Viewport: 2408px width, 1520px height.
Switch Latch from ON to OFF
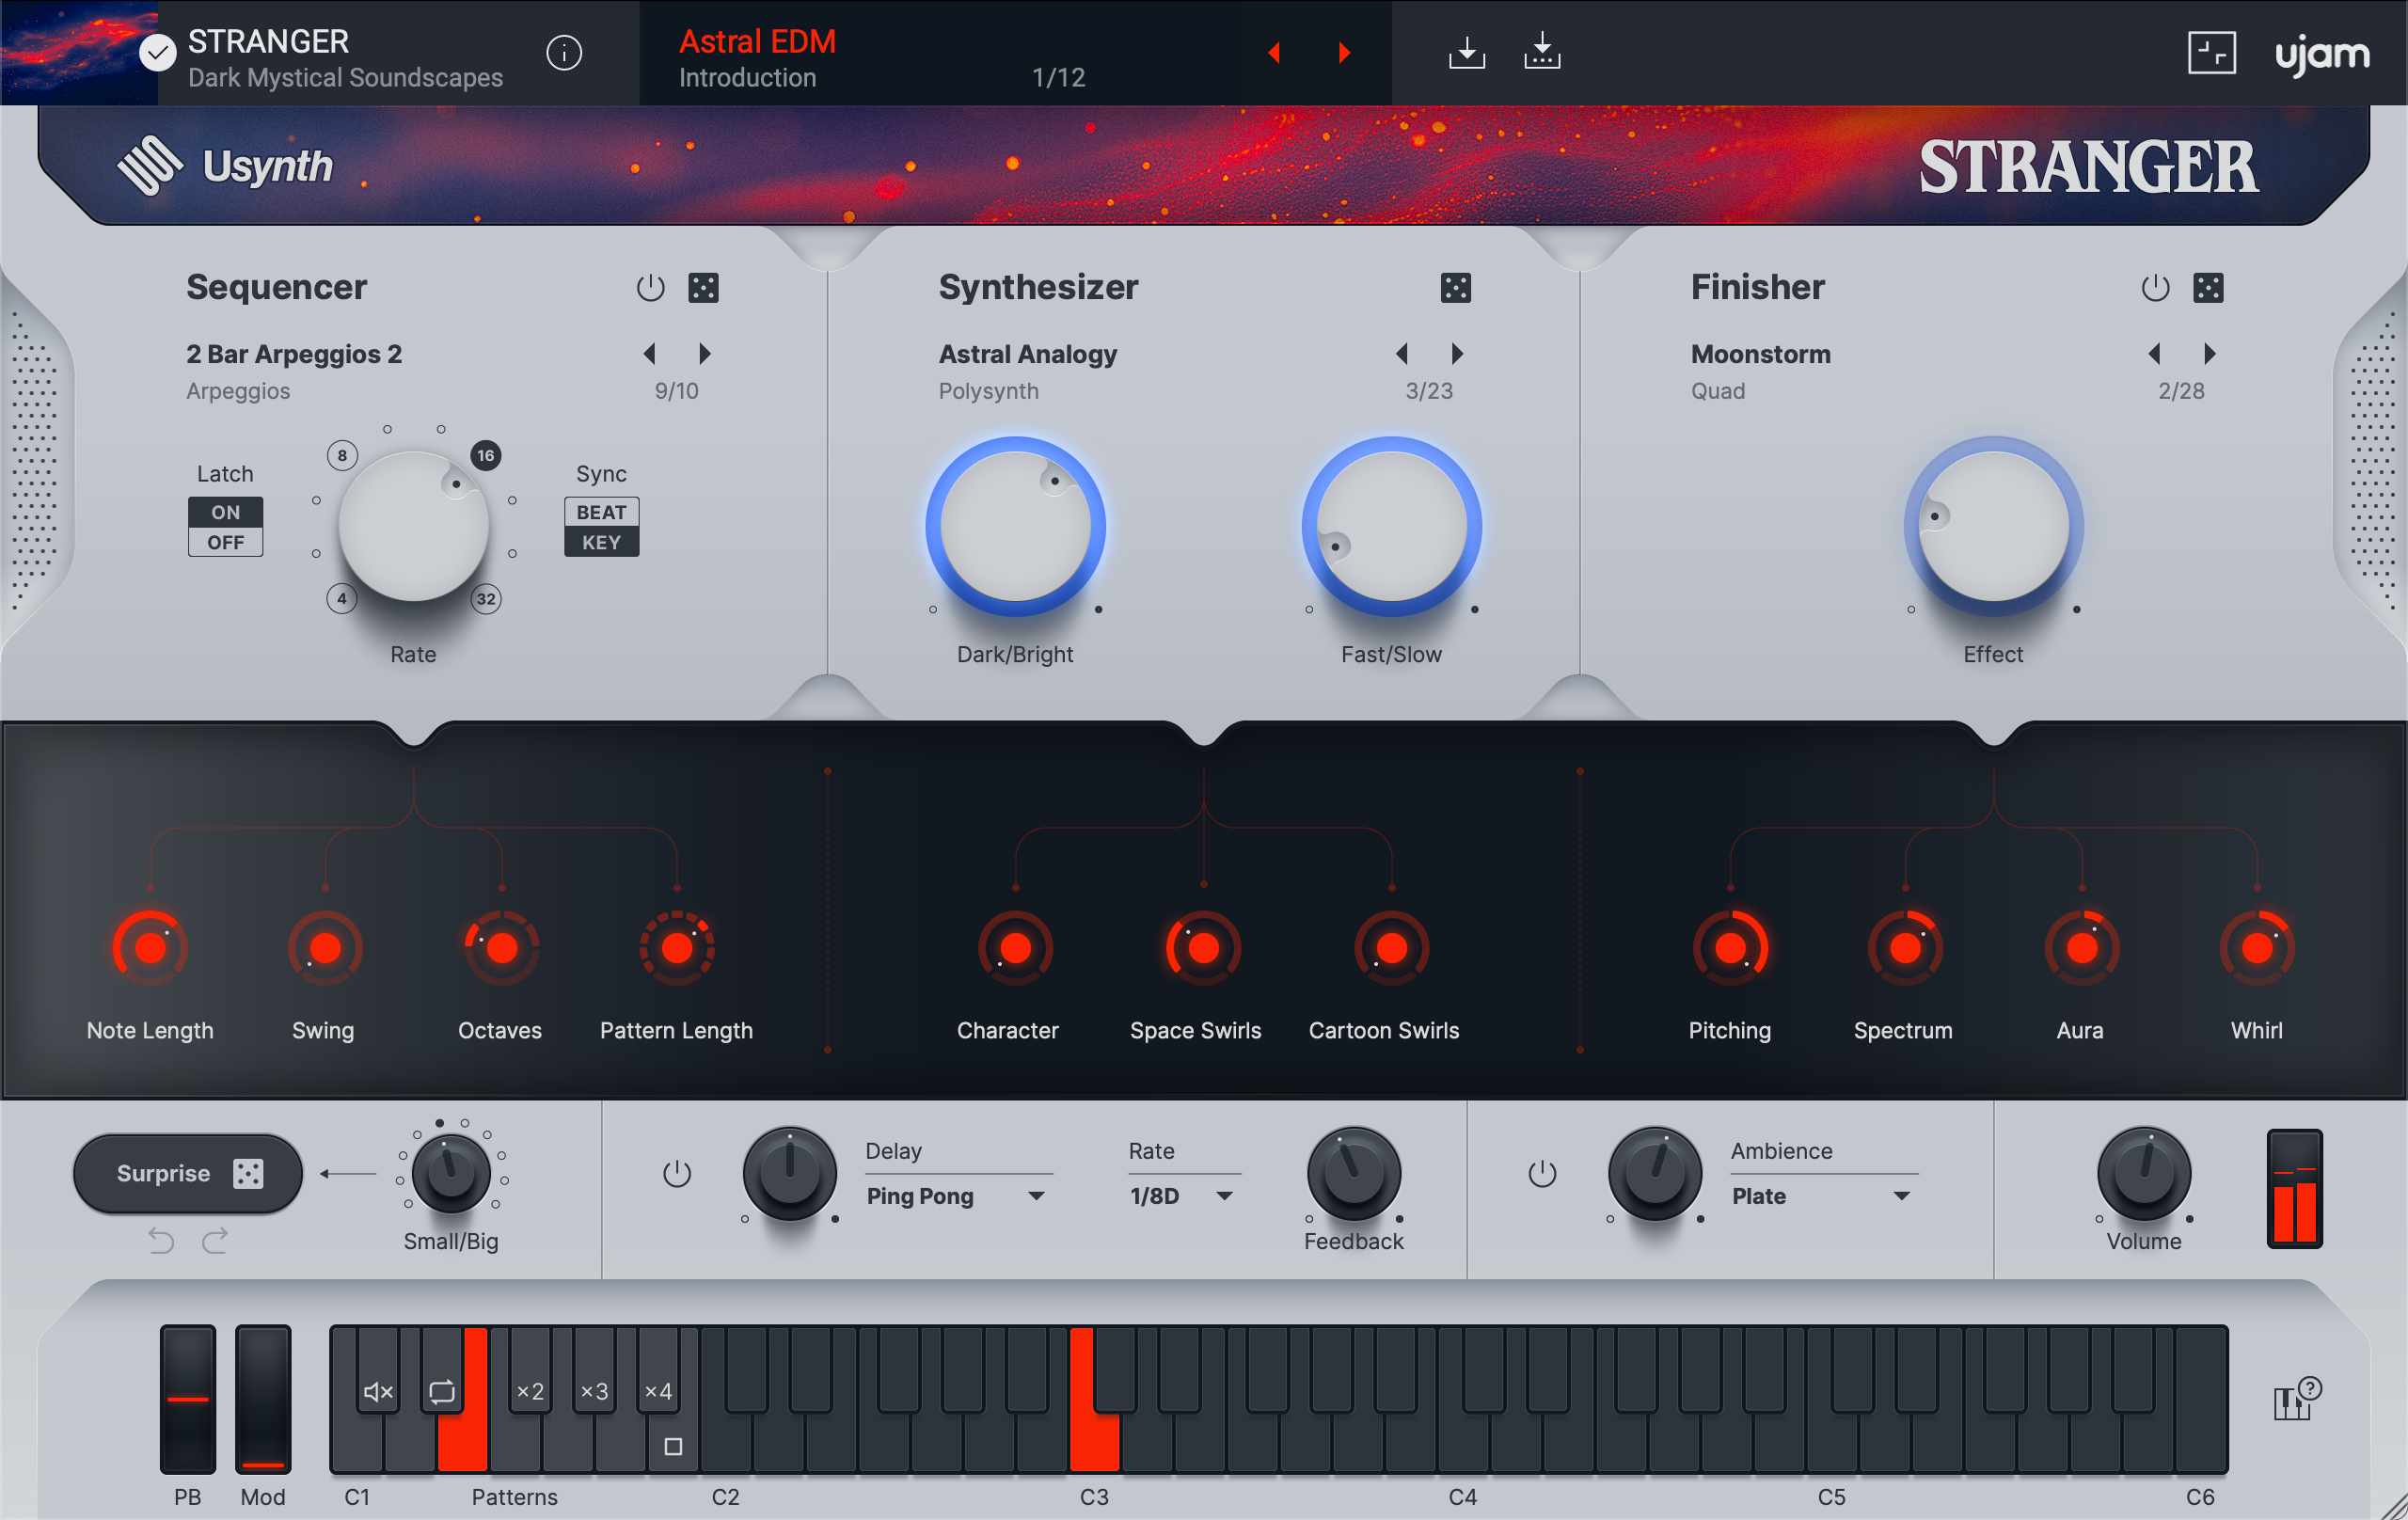(x=225, y=542)
